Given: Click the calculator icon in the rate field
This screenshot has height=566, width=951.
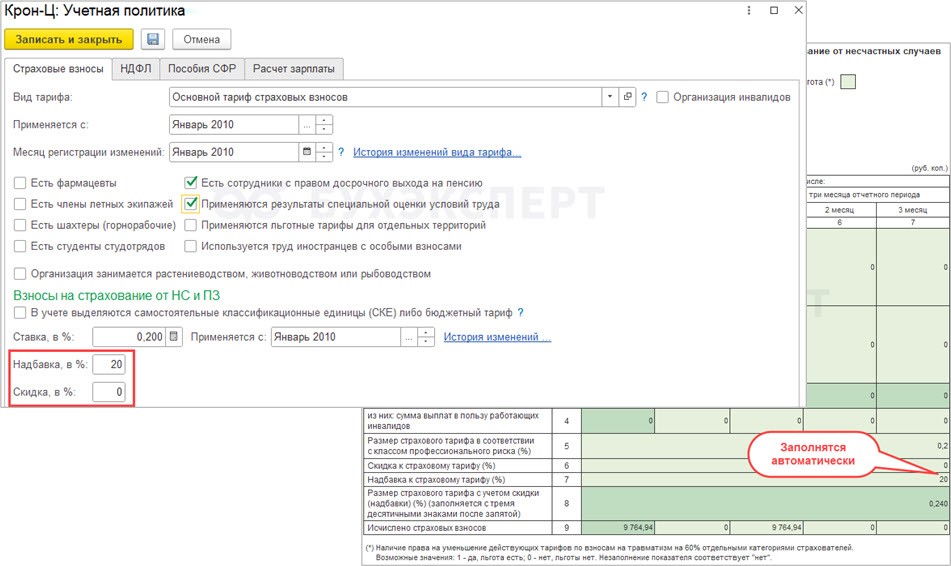Looking at the screenshot, I should (175, 337).
